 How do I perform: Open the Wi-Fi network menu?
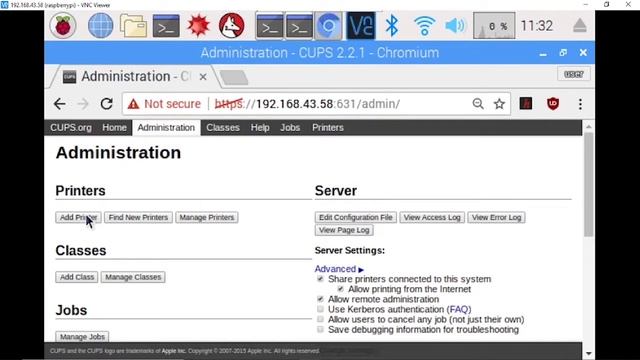tap(424, 26)
